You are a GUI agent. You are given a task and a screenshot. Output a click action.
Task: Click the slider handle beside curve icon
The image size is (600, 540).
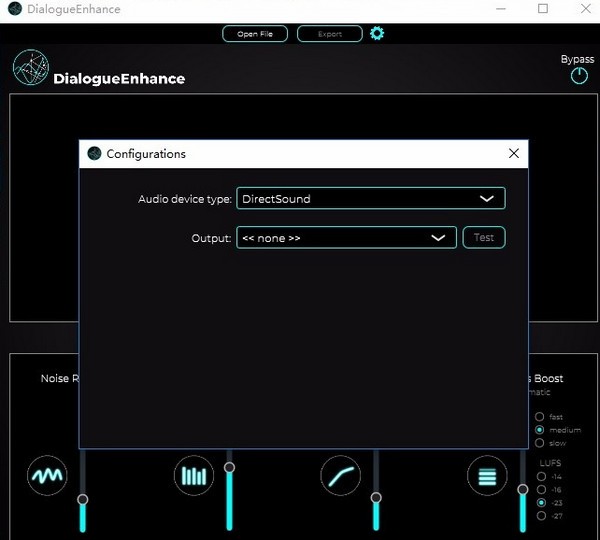pyautogui.click(x=376, y=498)
